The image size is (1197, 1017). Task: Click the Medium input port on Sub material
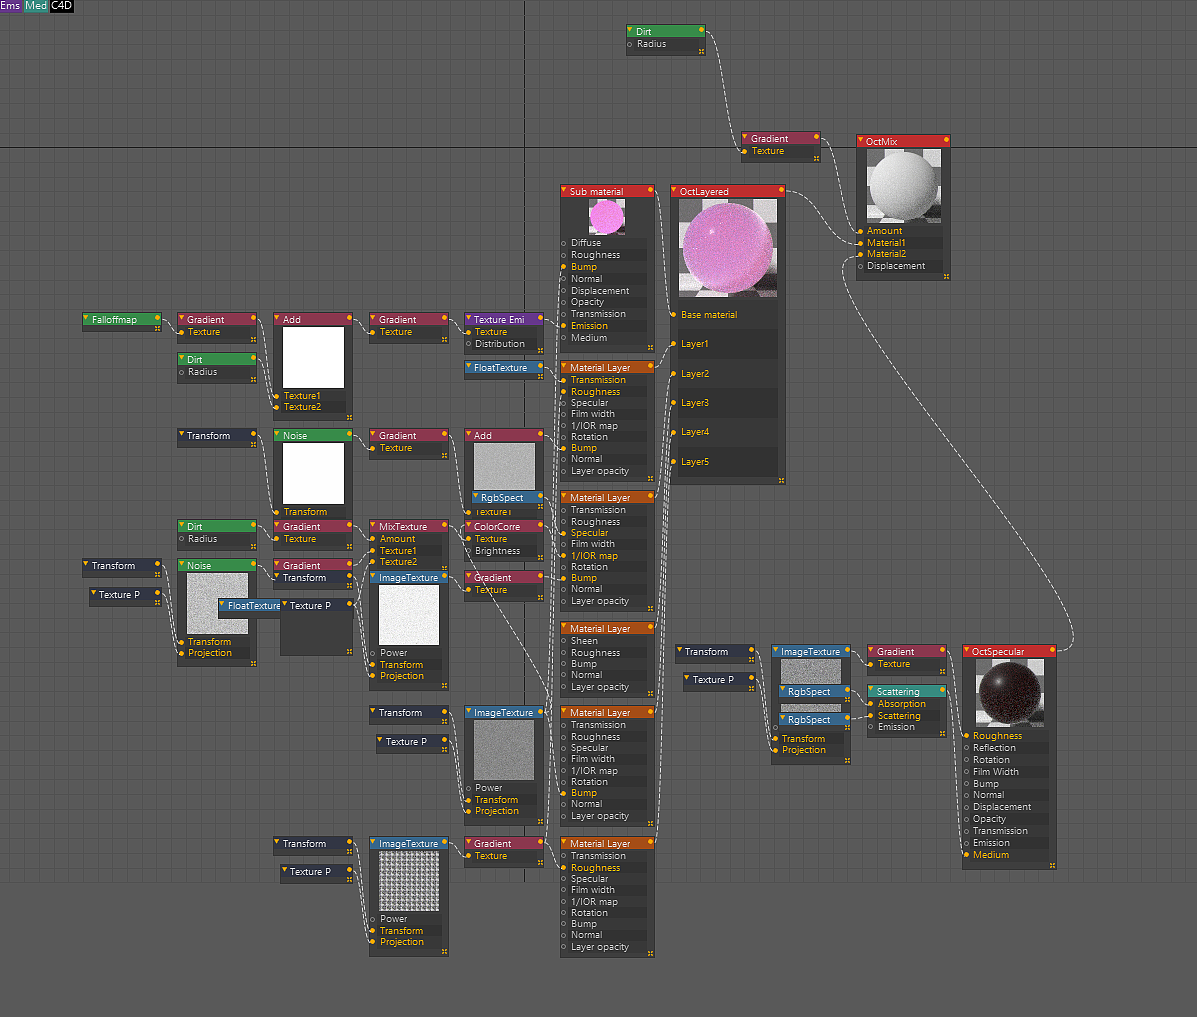tap(564, 338)
